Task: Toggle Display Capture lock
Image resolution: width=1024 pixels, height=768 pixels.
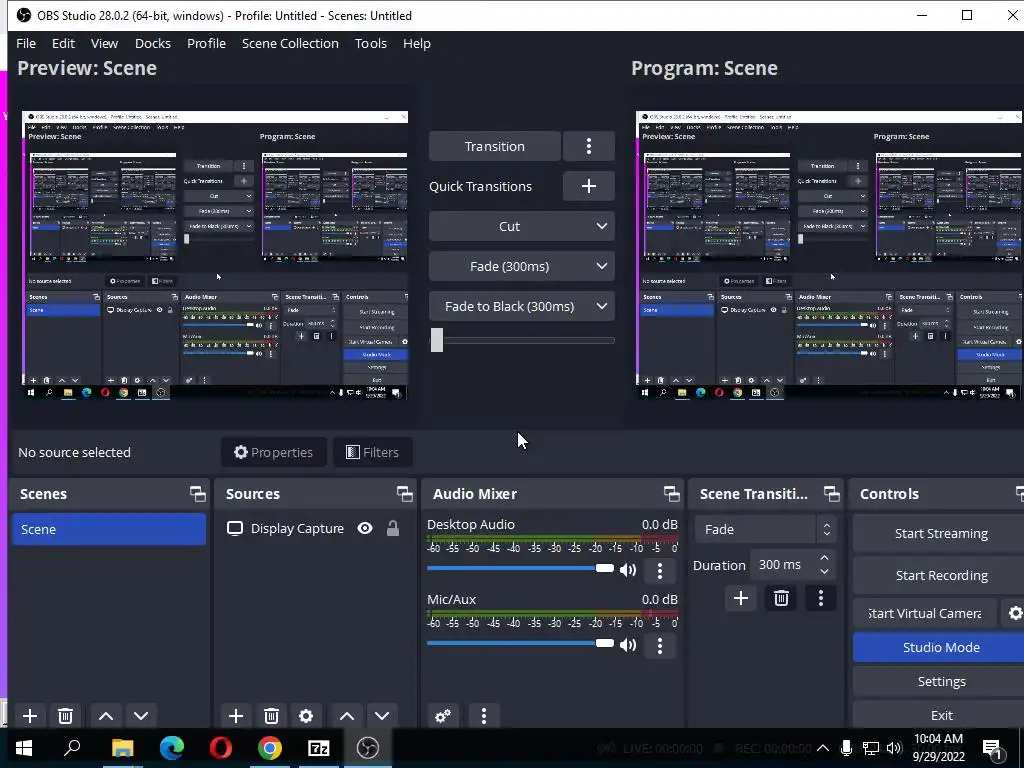Action: pos(392,528)
